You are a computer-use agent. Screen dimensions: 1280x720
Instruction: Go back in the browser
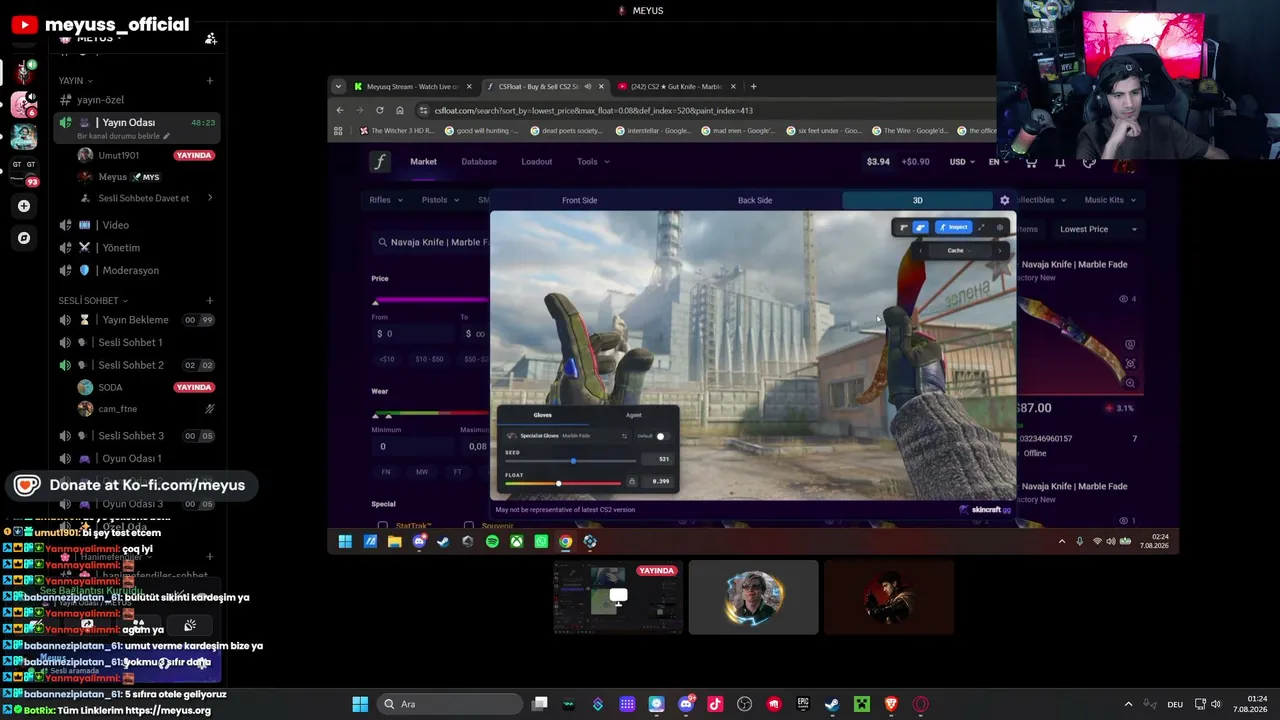click(x=340, y=110)
